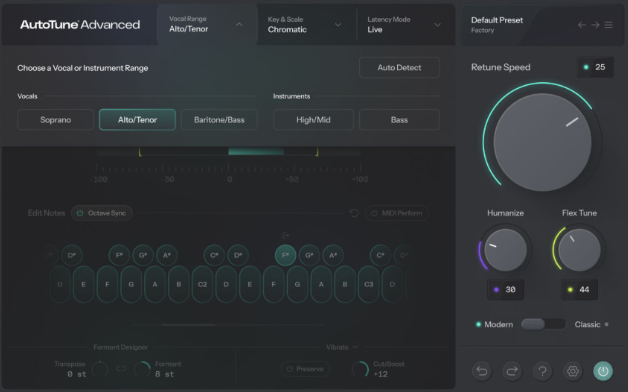
Task: Click the B key next to C2
Action: (x=179, y=284)
